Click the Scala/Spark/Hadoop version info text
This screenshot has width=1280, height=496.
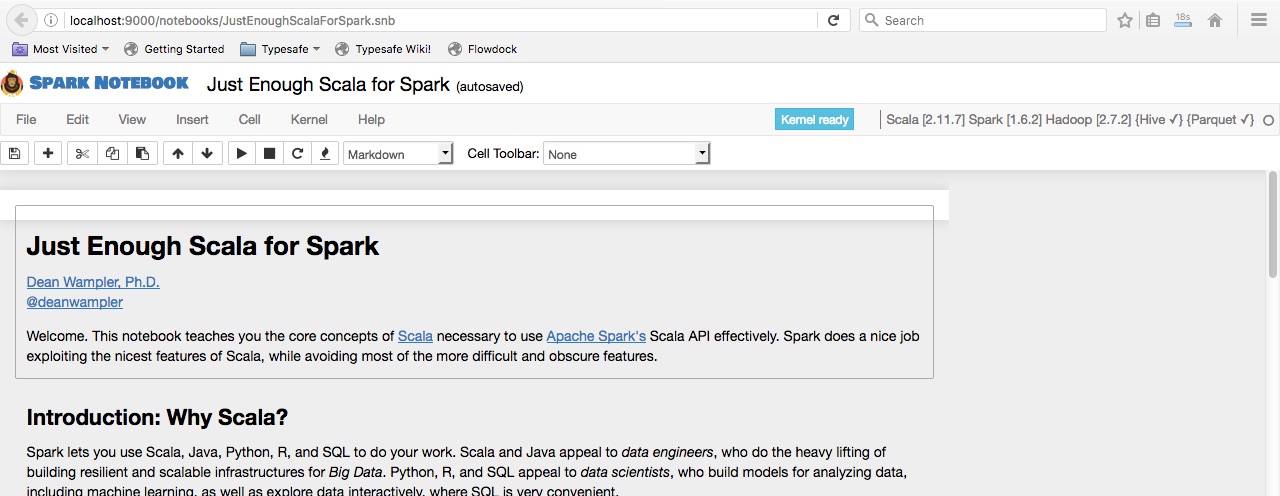(x=1070, y=119)
